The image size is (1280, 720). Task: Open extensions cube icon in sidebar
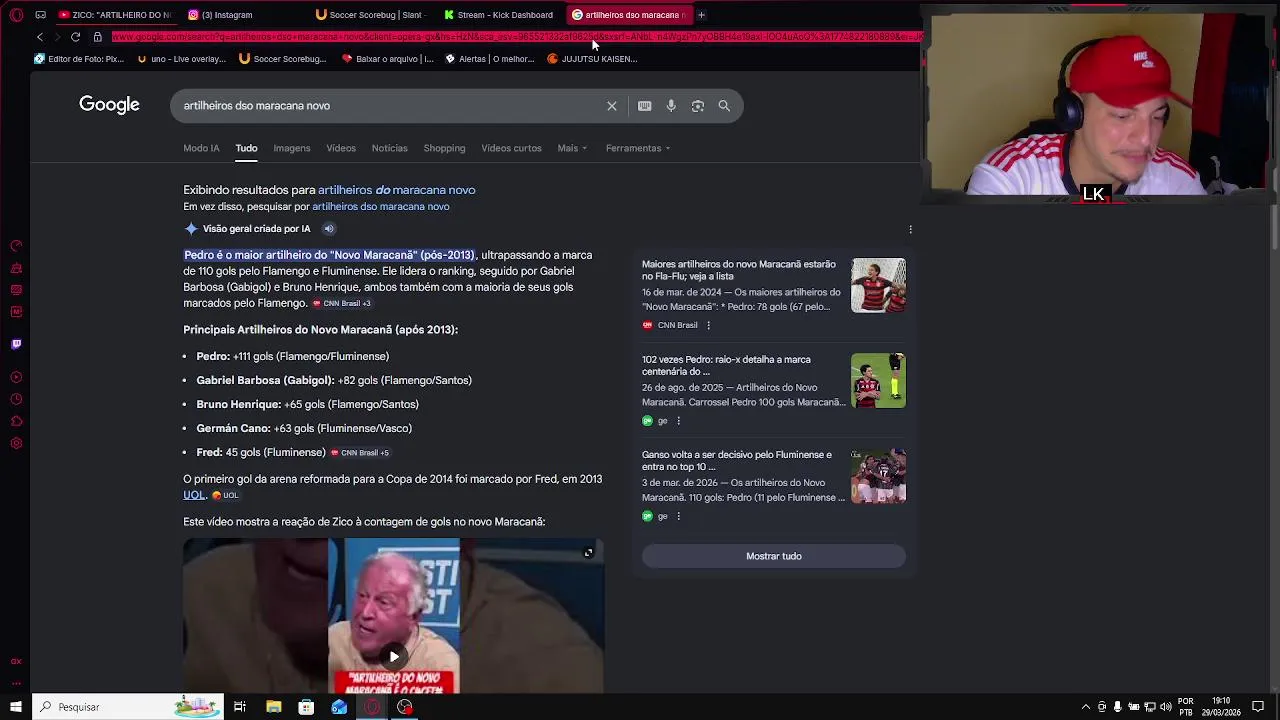[x=16, y=421]
